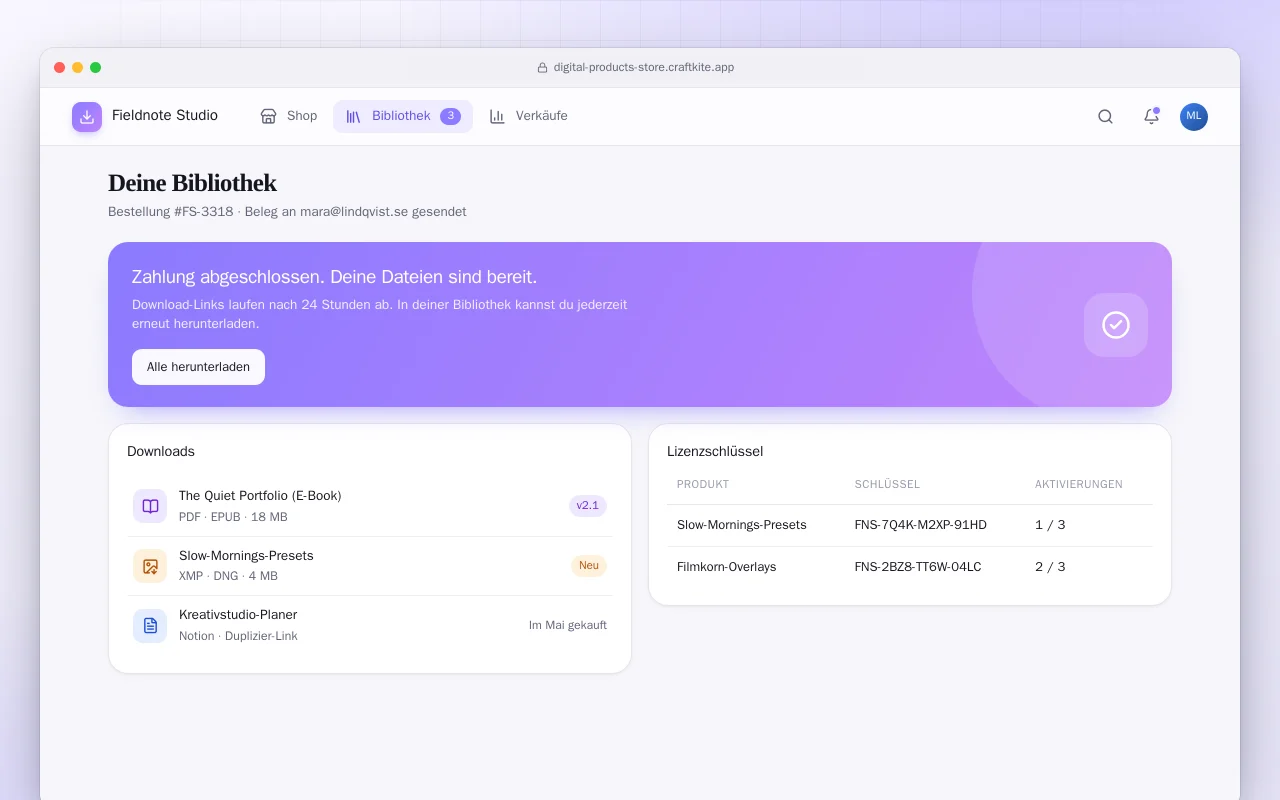This screenshot has height=800, width=1280.
Task: Go to the Shop tab
Action: click(x=289, y=116)
